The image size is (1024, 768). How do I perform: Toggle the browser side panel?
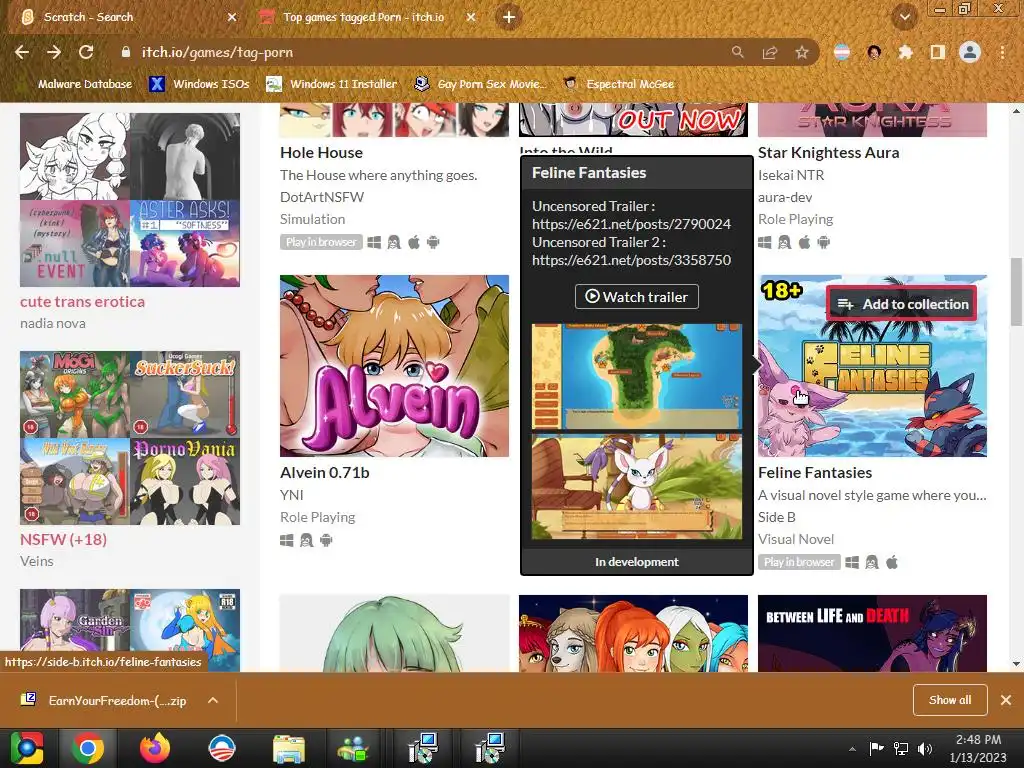938,52
